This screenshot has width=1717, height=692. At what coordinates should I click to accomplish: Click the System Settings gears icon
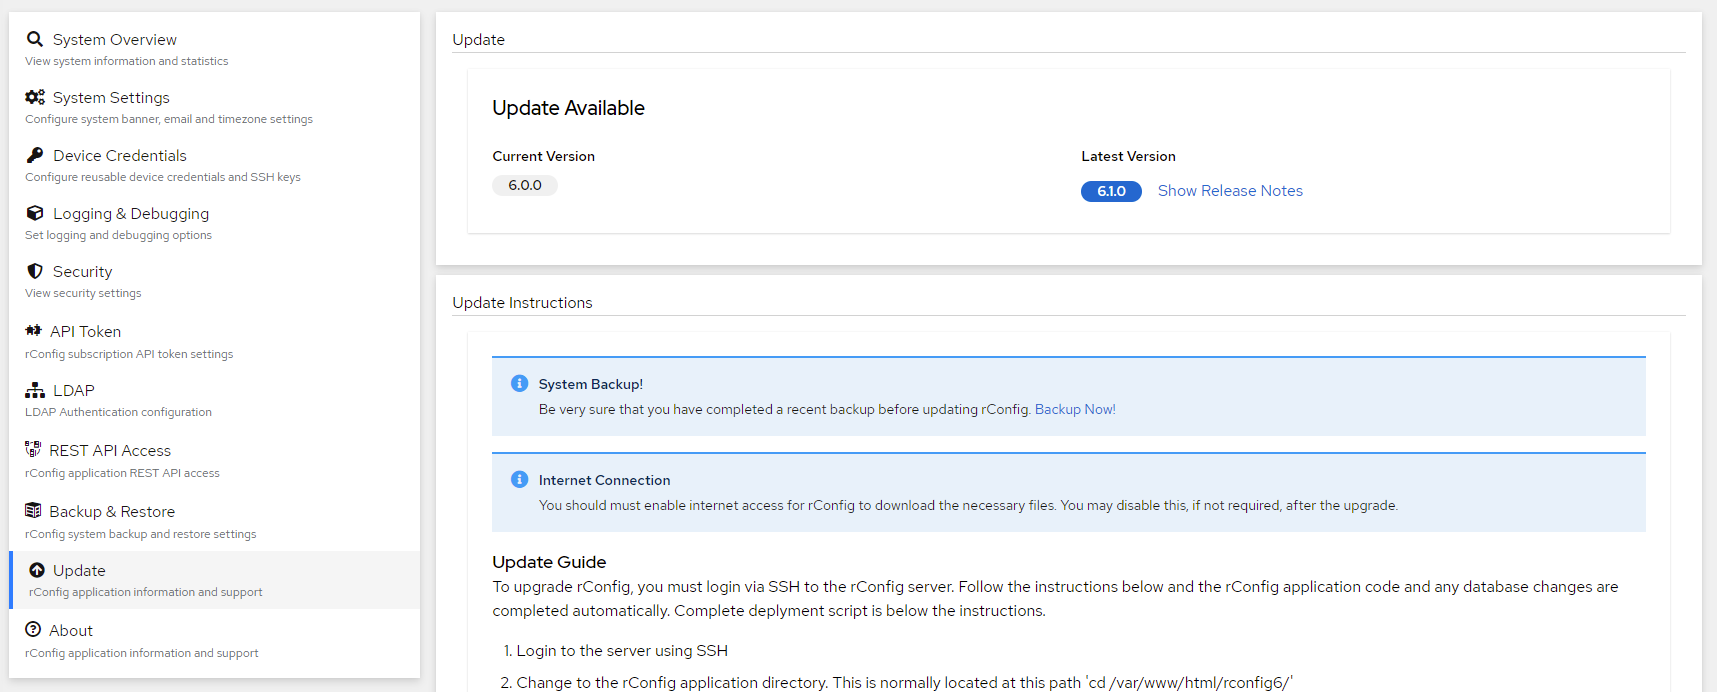[35, 97]
